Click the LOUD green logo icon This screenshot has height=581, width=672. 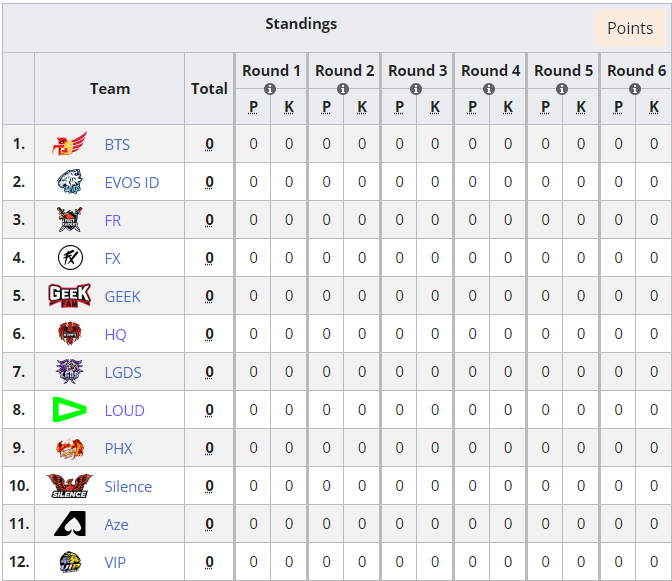tap(70, 410)
